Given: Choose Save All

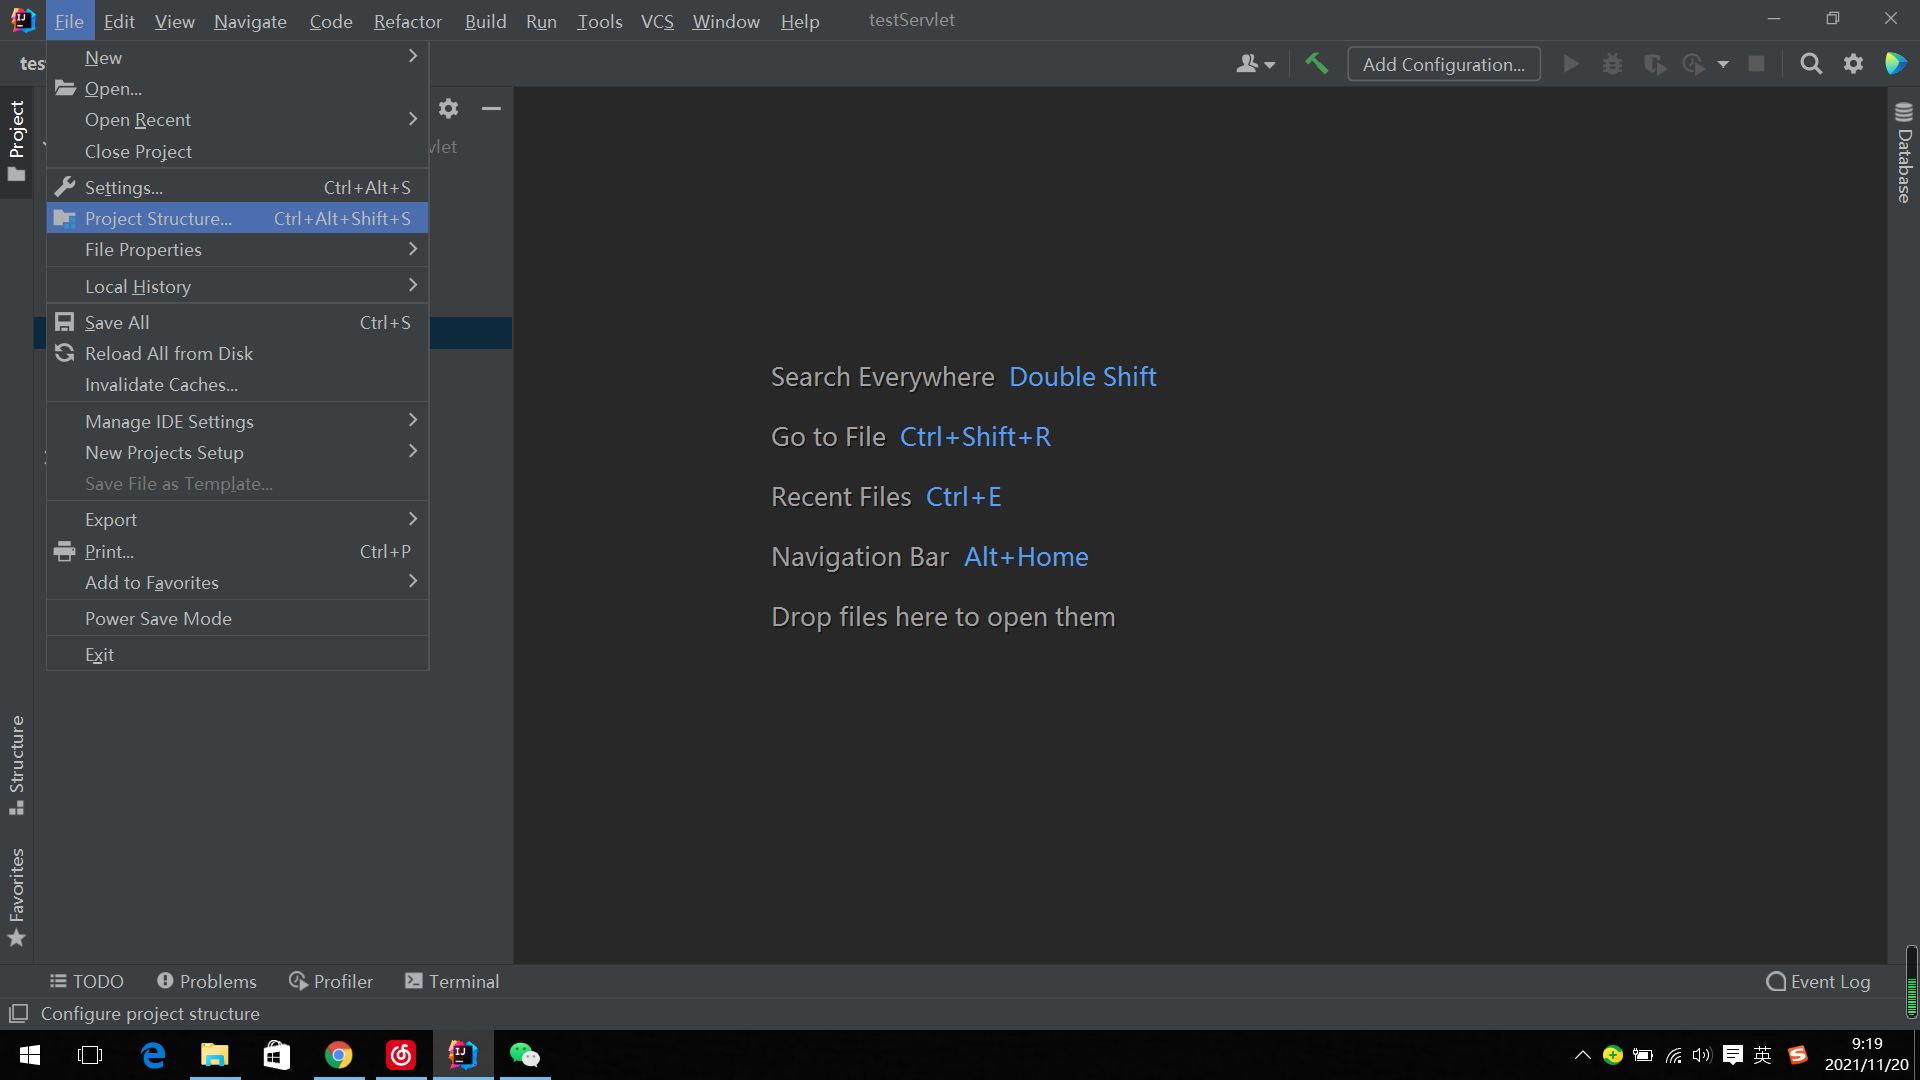Looking at the screenshot, I should (238, 322).
